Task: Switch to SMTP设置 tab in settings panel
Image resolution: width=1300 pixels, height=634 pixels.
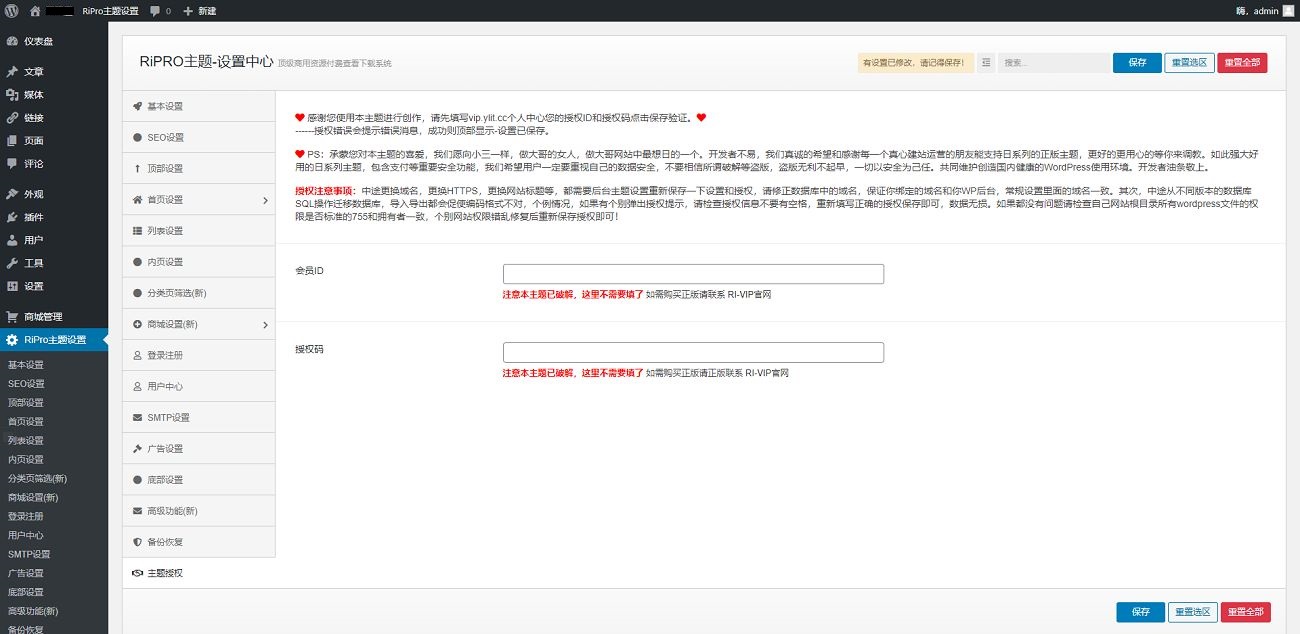Action: [198, 417]
